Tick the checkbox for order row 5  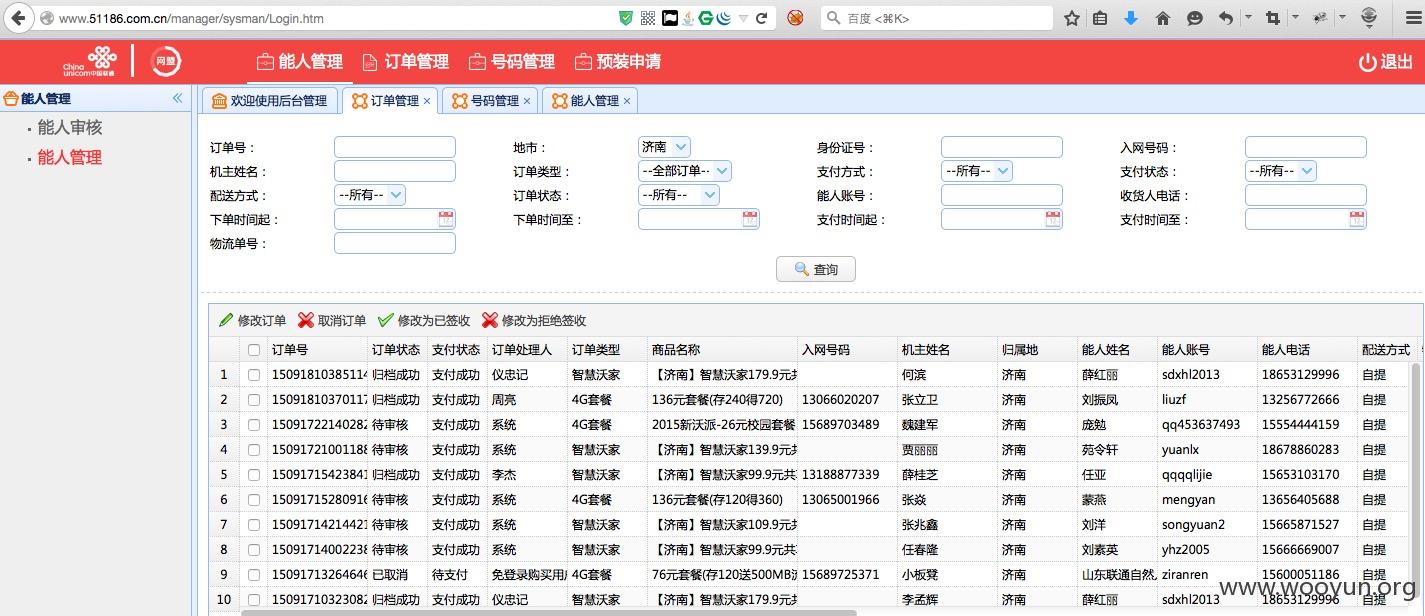[x=254, y=475]
